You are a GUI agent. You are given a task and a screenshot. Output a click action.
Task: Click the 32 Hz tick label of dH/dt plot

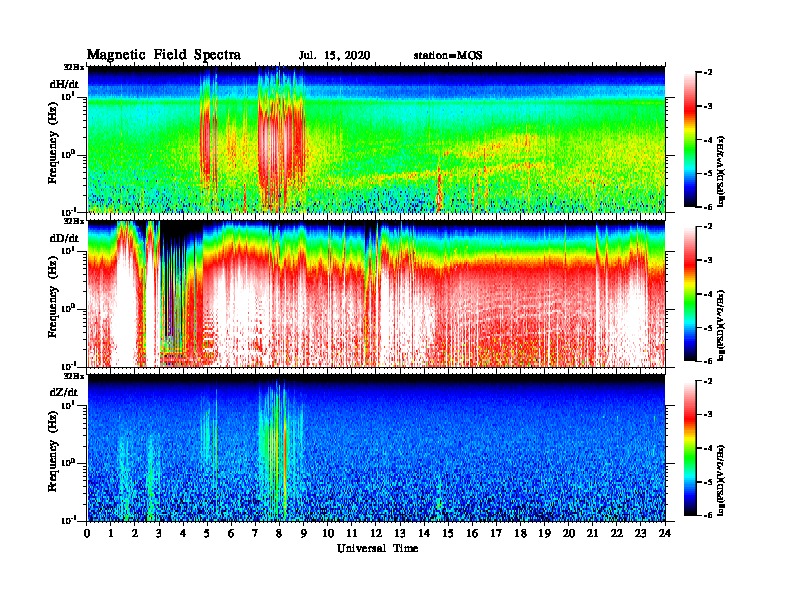pos(73,67)
